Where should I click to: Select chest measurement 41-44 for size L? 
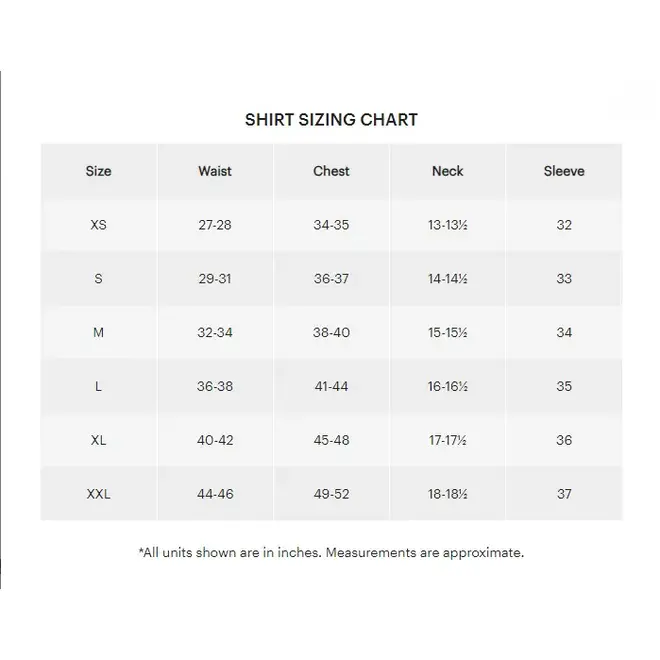(x=331, y=386)
